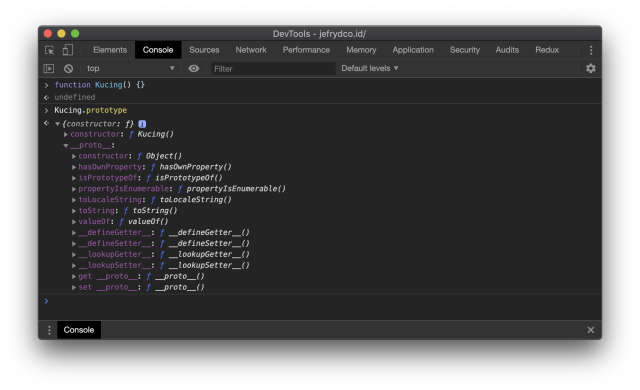Open the drawer three-dot menu beside Console
This screenshot has height=390, width=640.
(x=49, y=330)
